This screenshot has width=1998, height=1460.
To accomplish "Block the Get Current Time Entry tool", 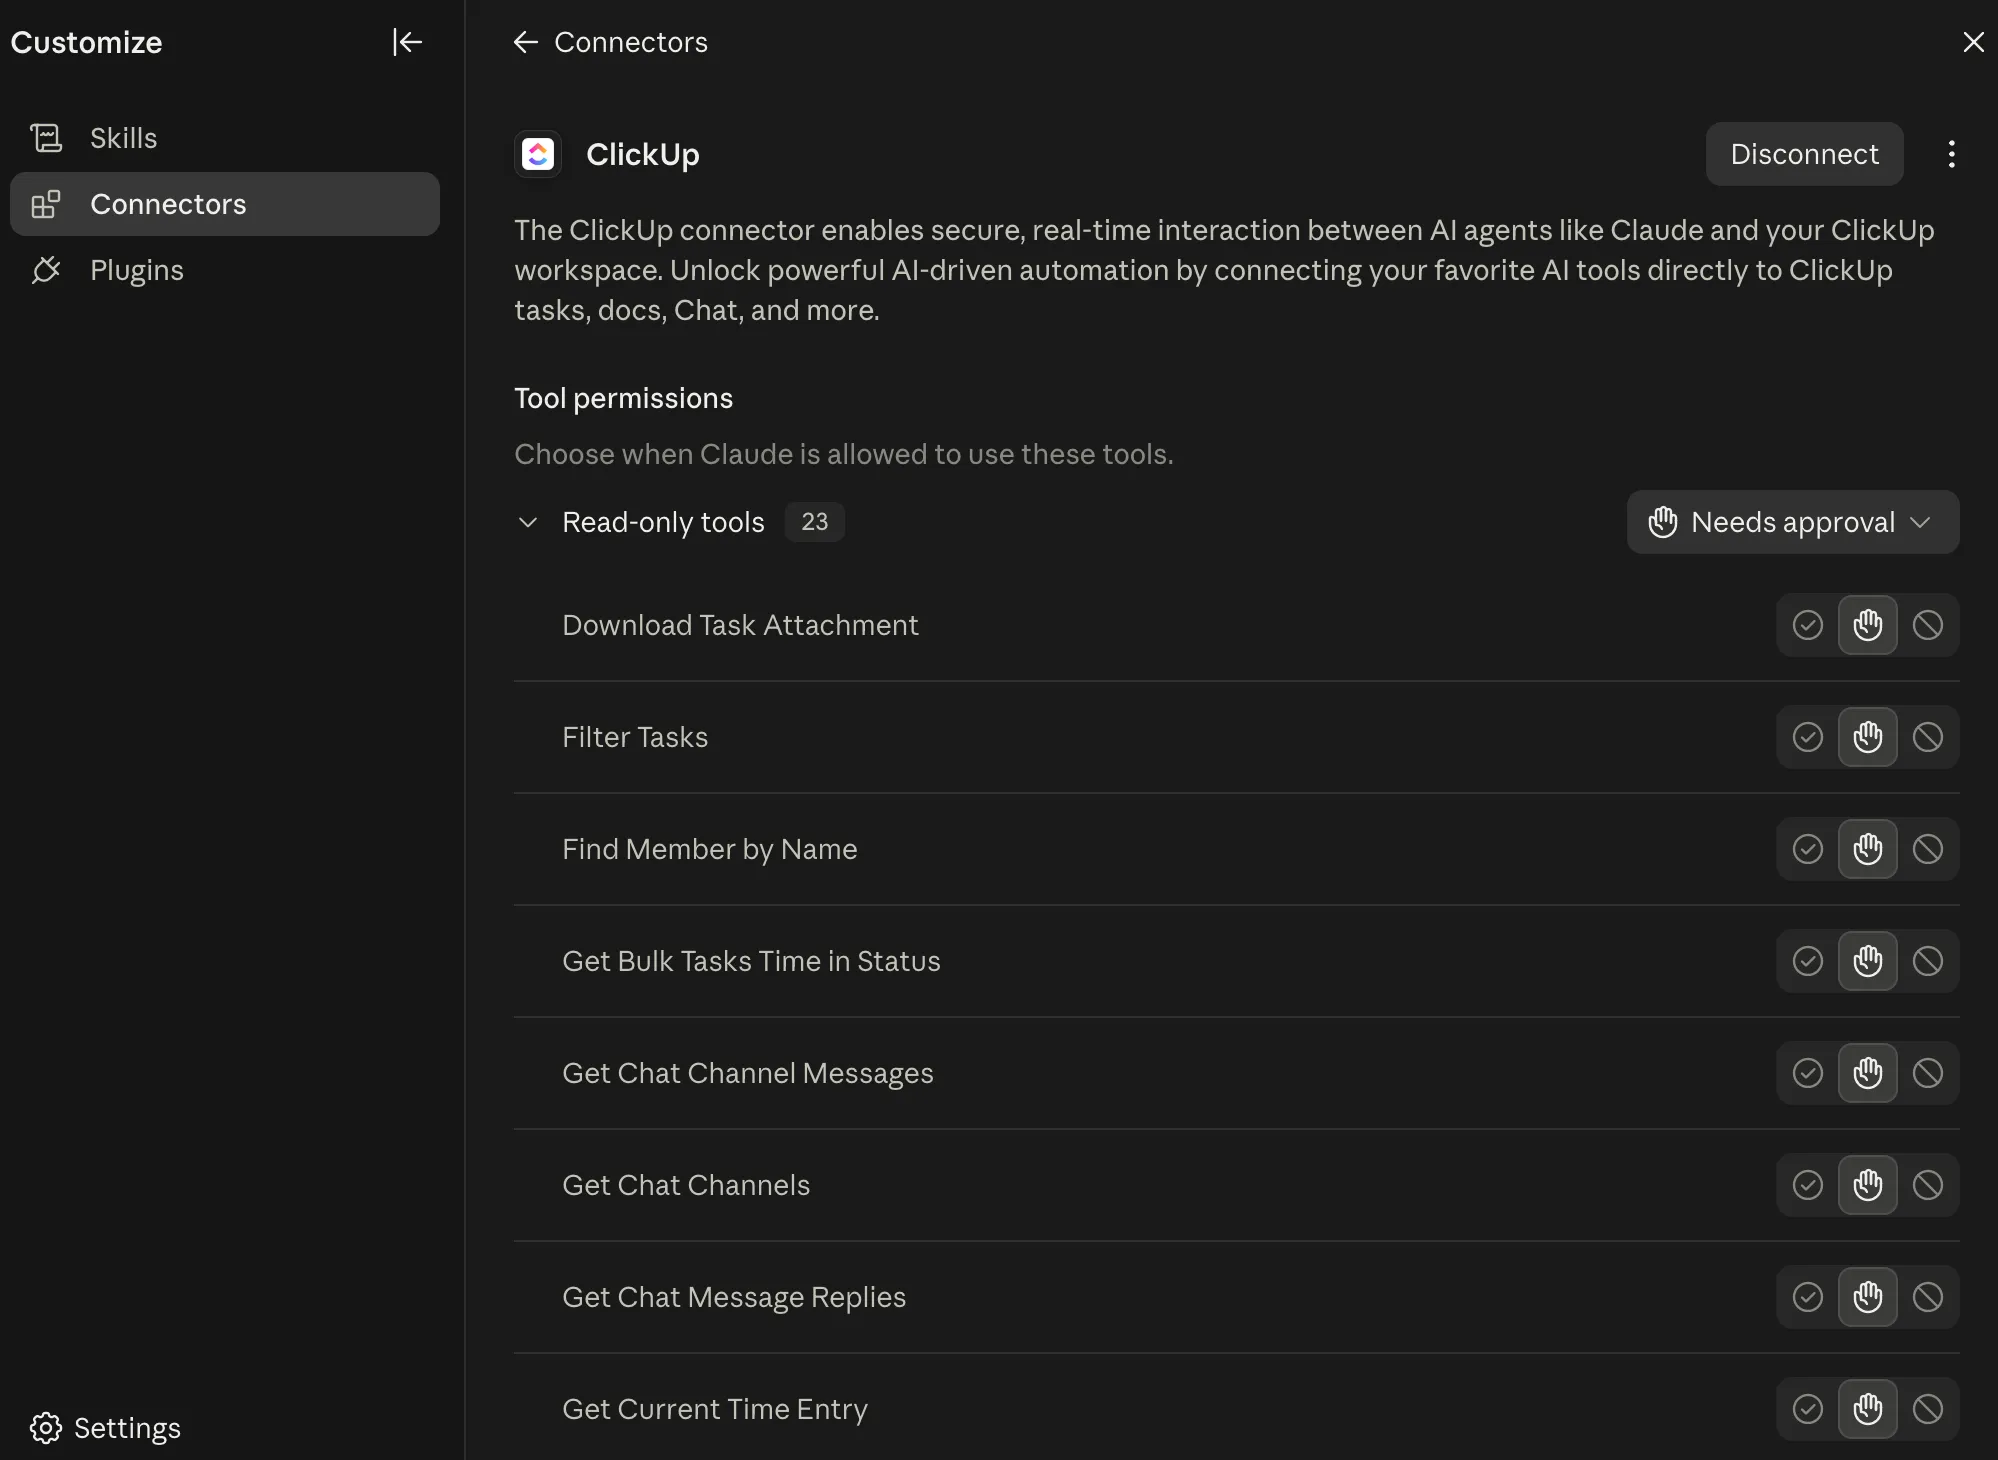I will (1928, 1409).
